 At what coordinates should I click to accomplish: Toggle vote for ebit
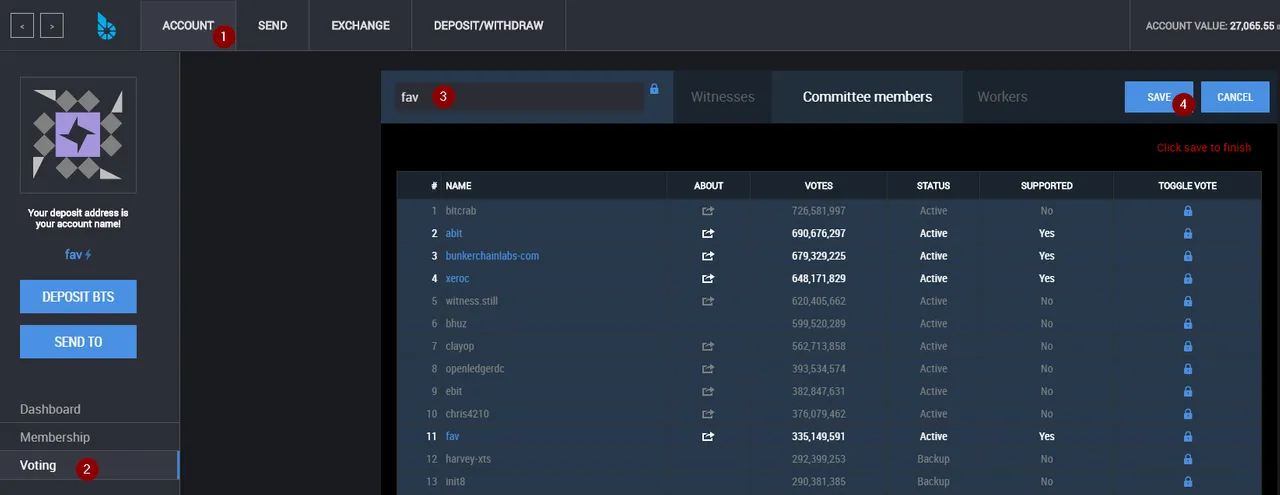[x=1188, y=391]
